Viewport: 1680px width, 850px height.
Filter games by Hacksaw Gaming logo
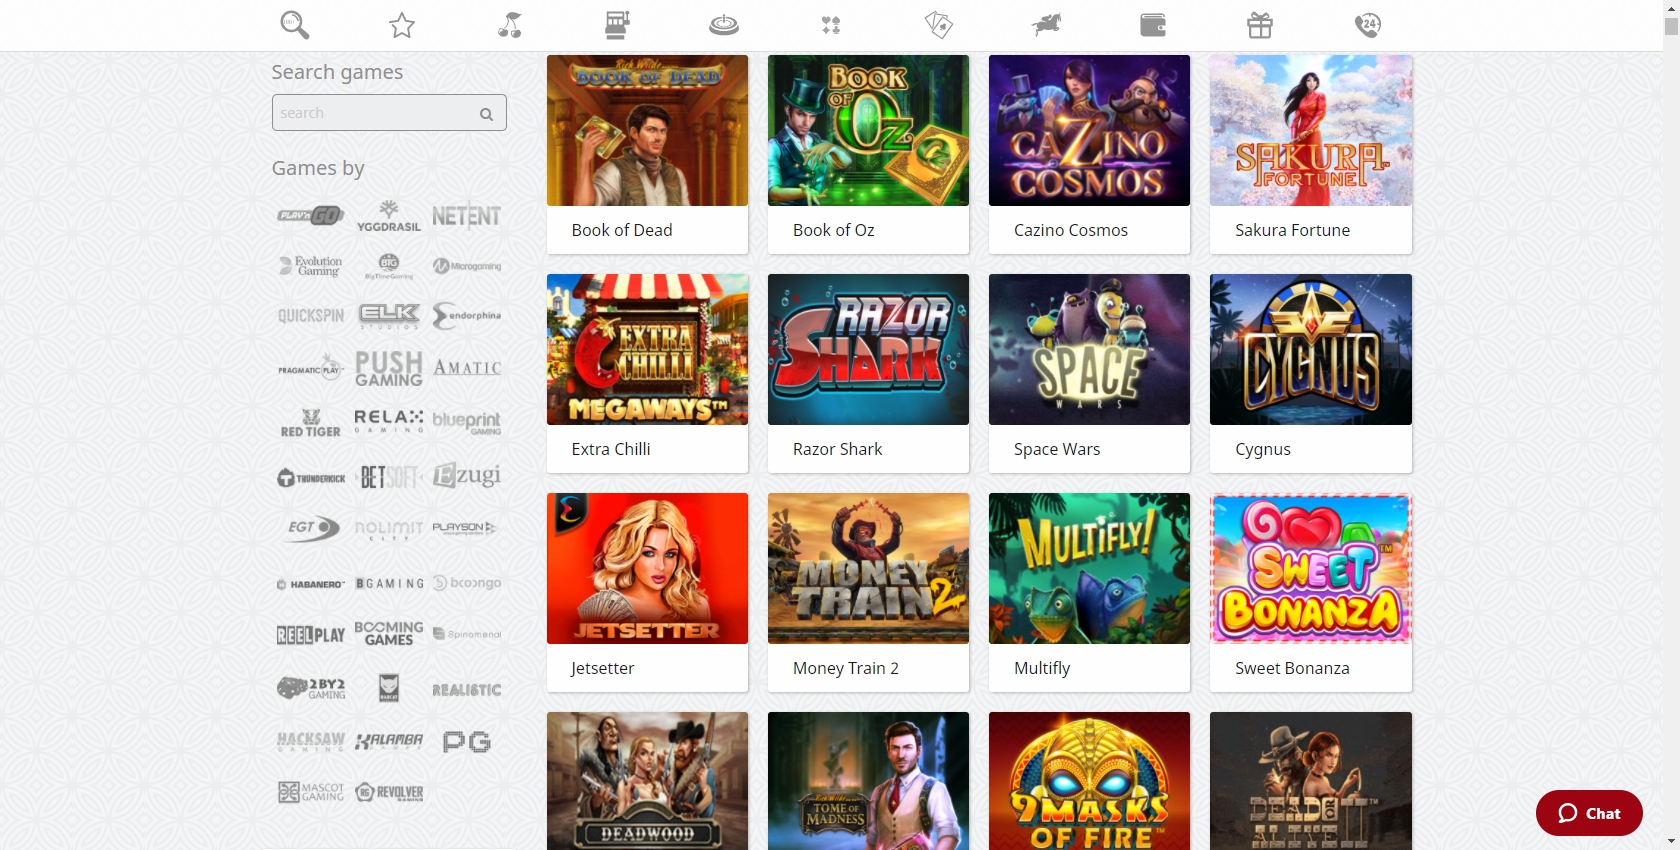point(311,741)
